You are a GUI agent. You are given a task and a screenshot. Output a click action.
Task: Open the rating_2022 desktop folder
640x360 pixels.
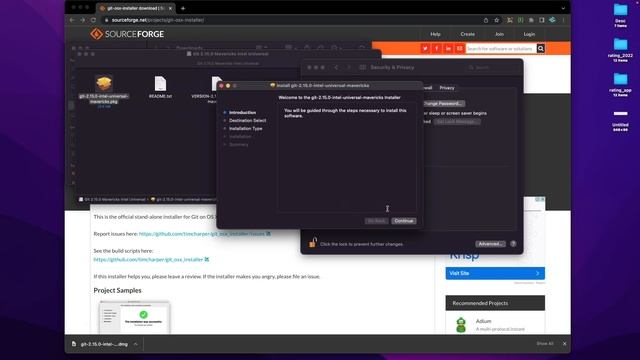620,50
